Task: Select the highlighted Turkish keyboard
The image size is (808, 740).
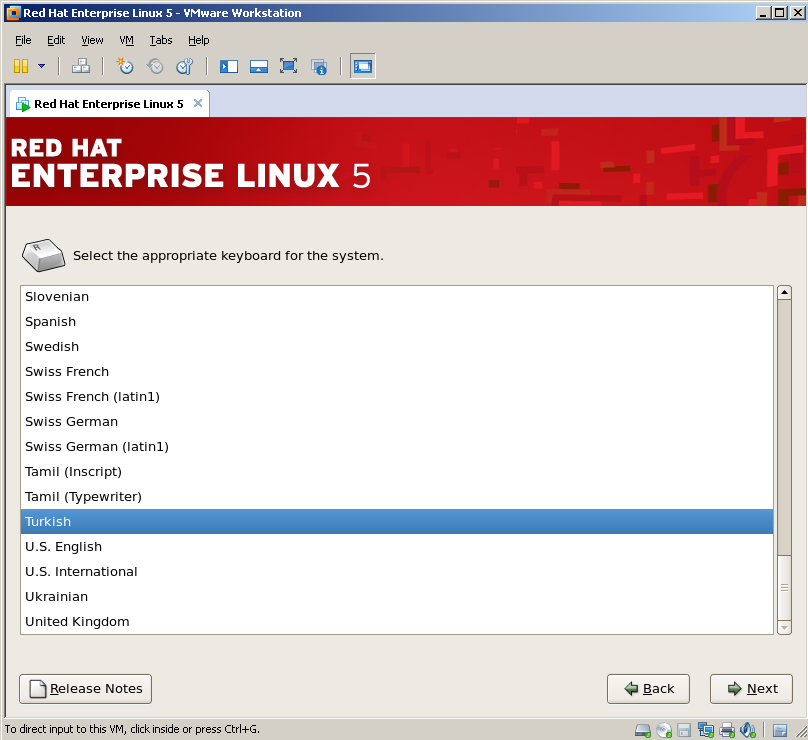Action: click(397, 522)
